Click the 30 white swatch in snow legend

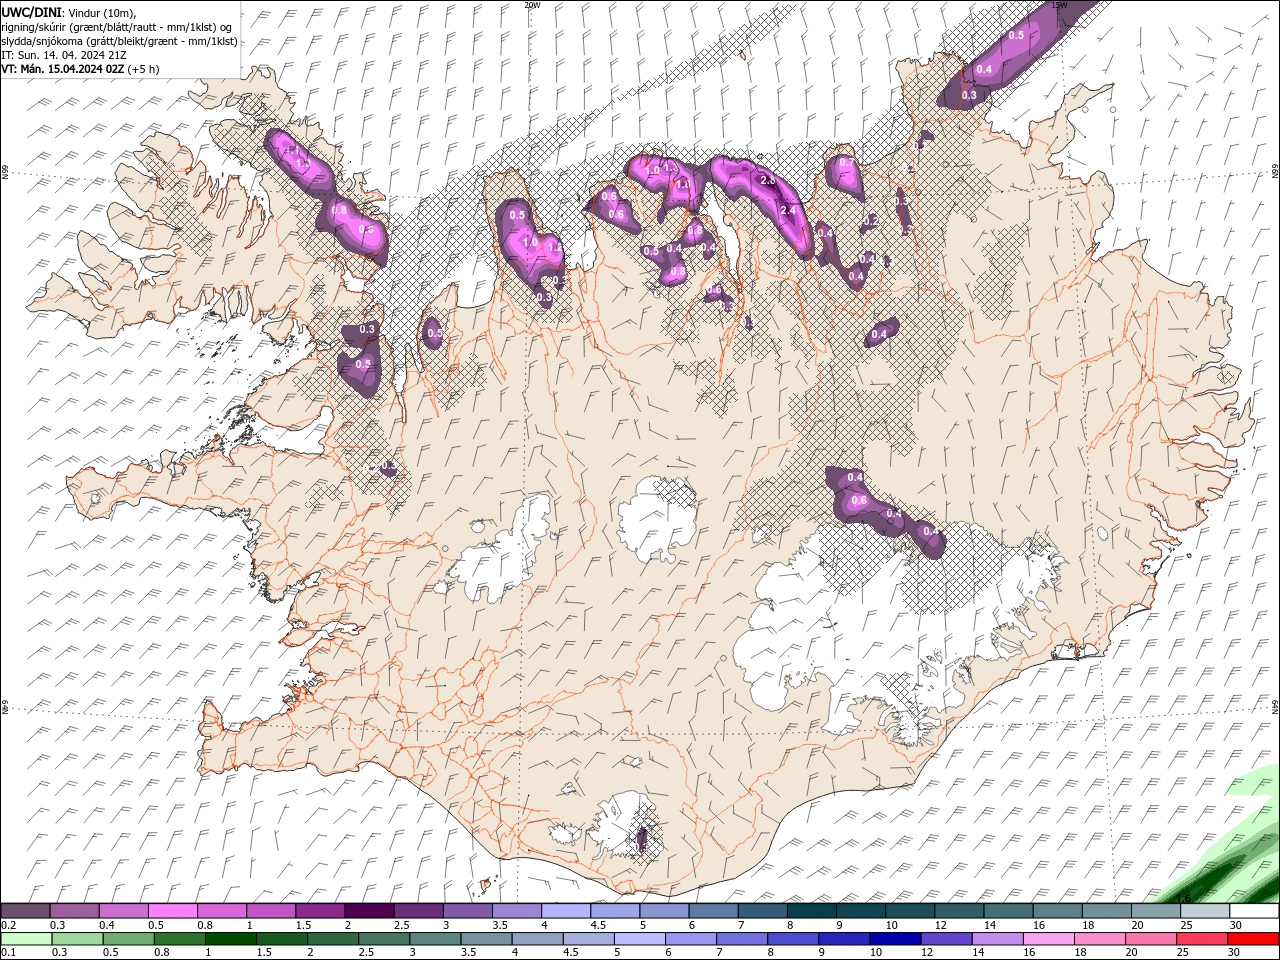[x=1252, y=911]
